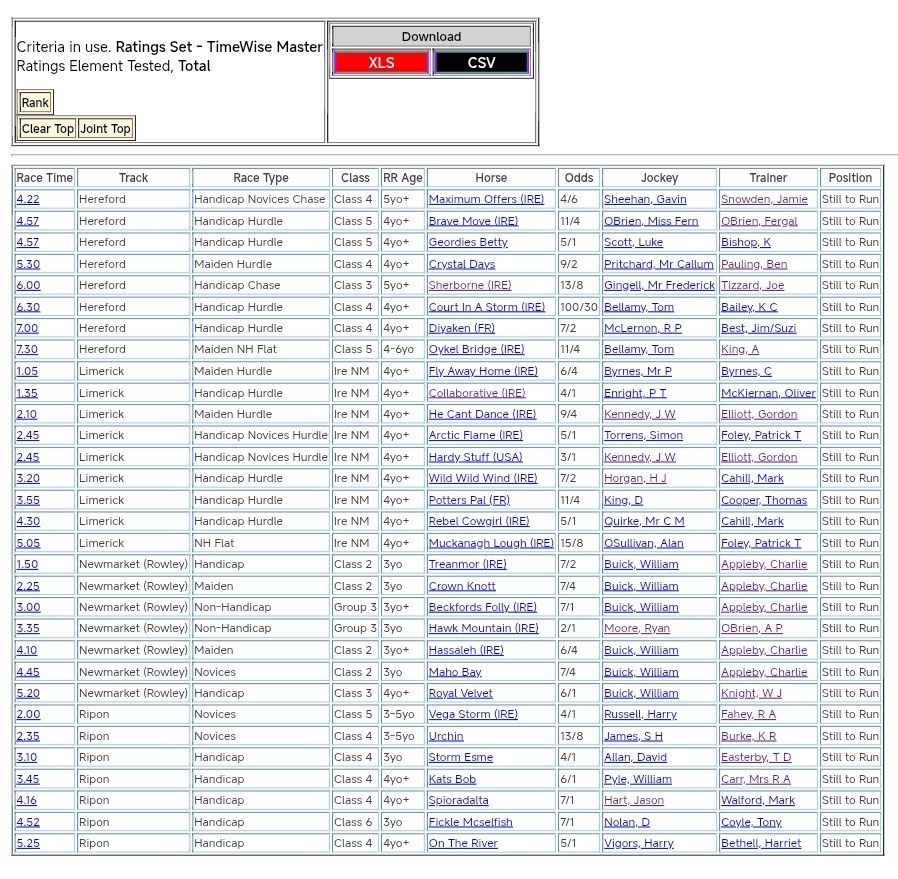Viewport: 898px width, 879px height.
Task: Open trainer Snowden, Jamie
Action: tap(764, 200)
